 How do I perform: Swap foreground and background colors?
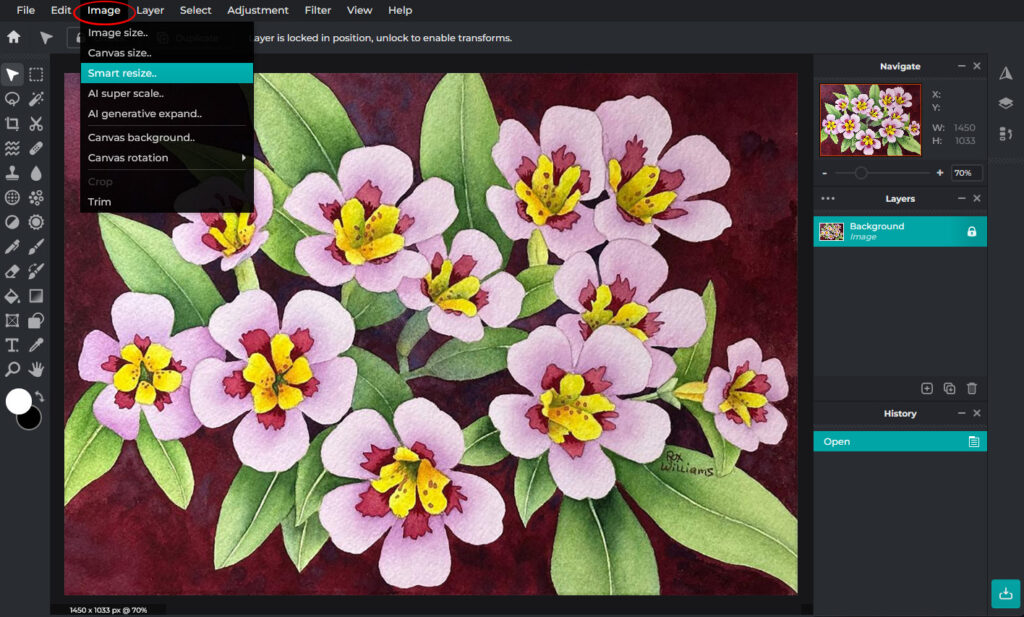(x=40, y=396)
